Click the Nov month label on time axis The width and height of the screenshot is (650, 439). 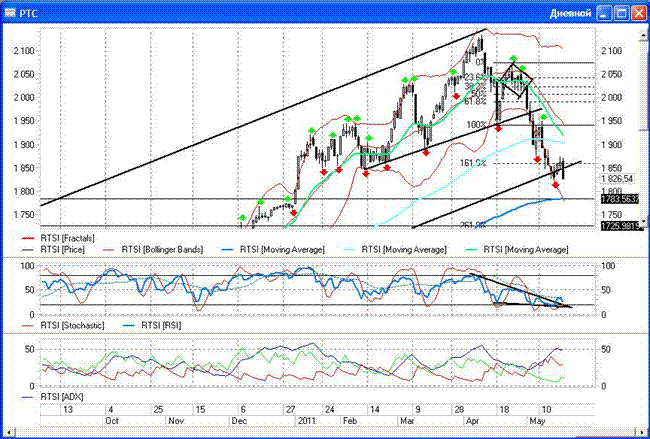pos(176,421)
